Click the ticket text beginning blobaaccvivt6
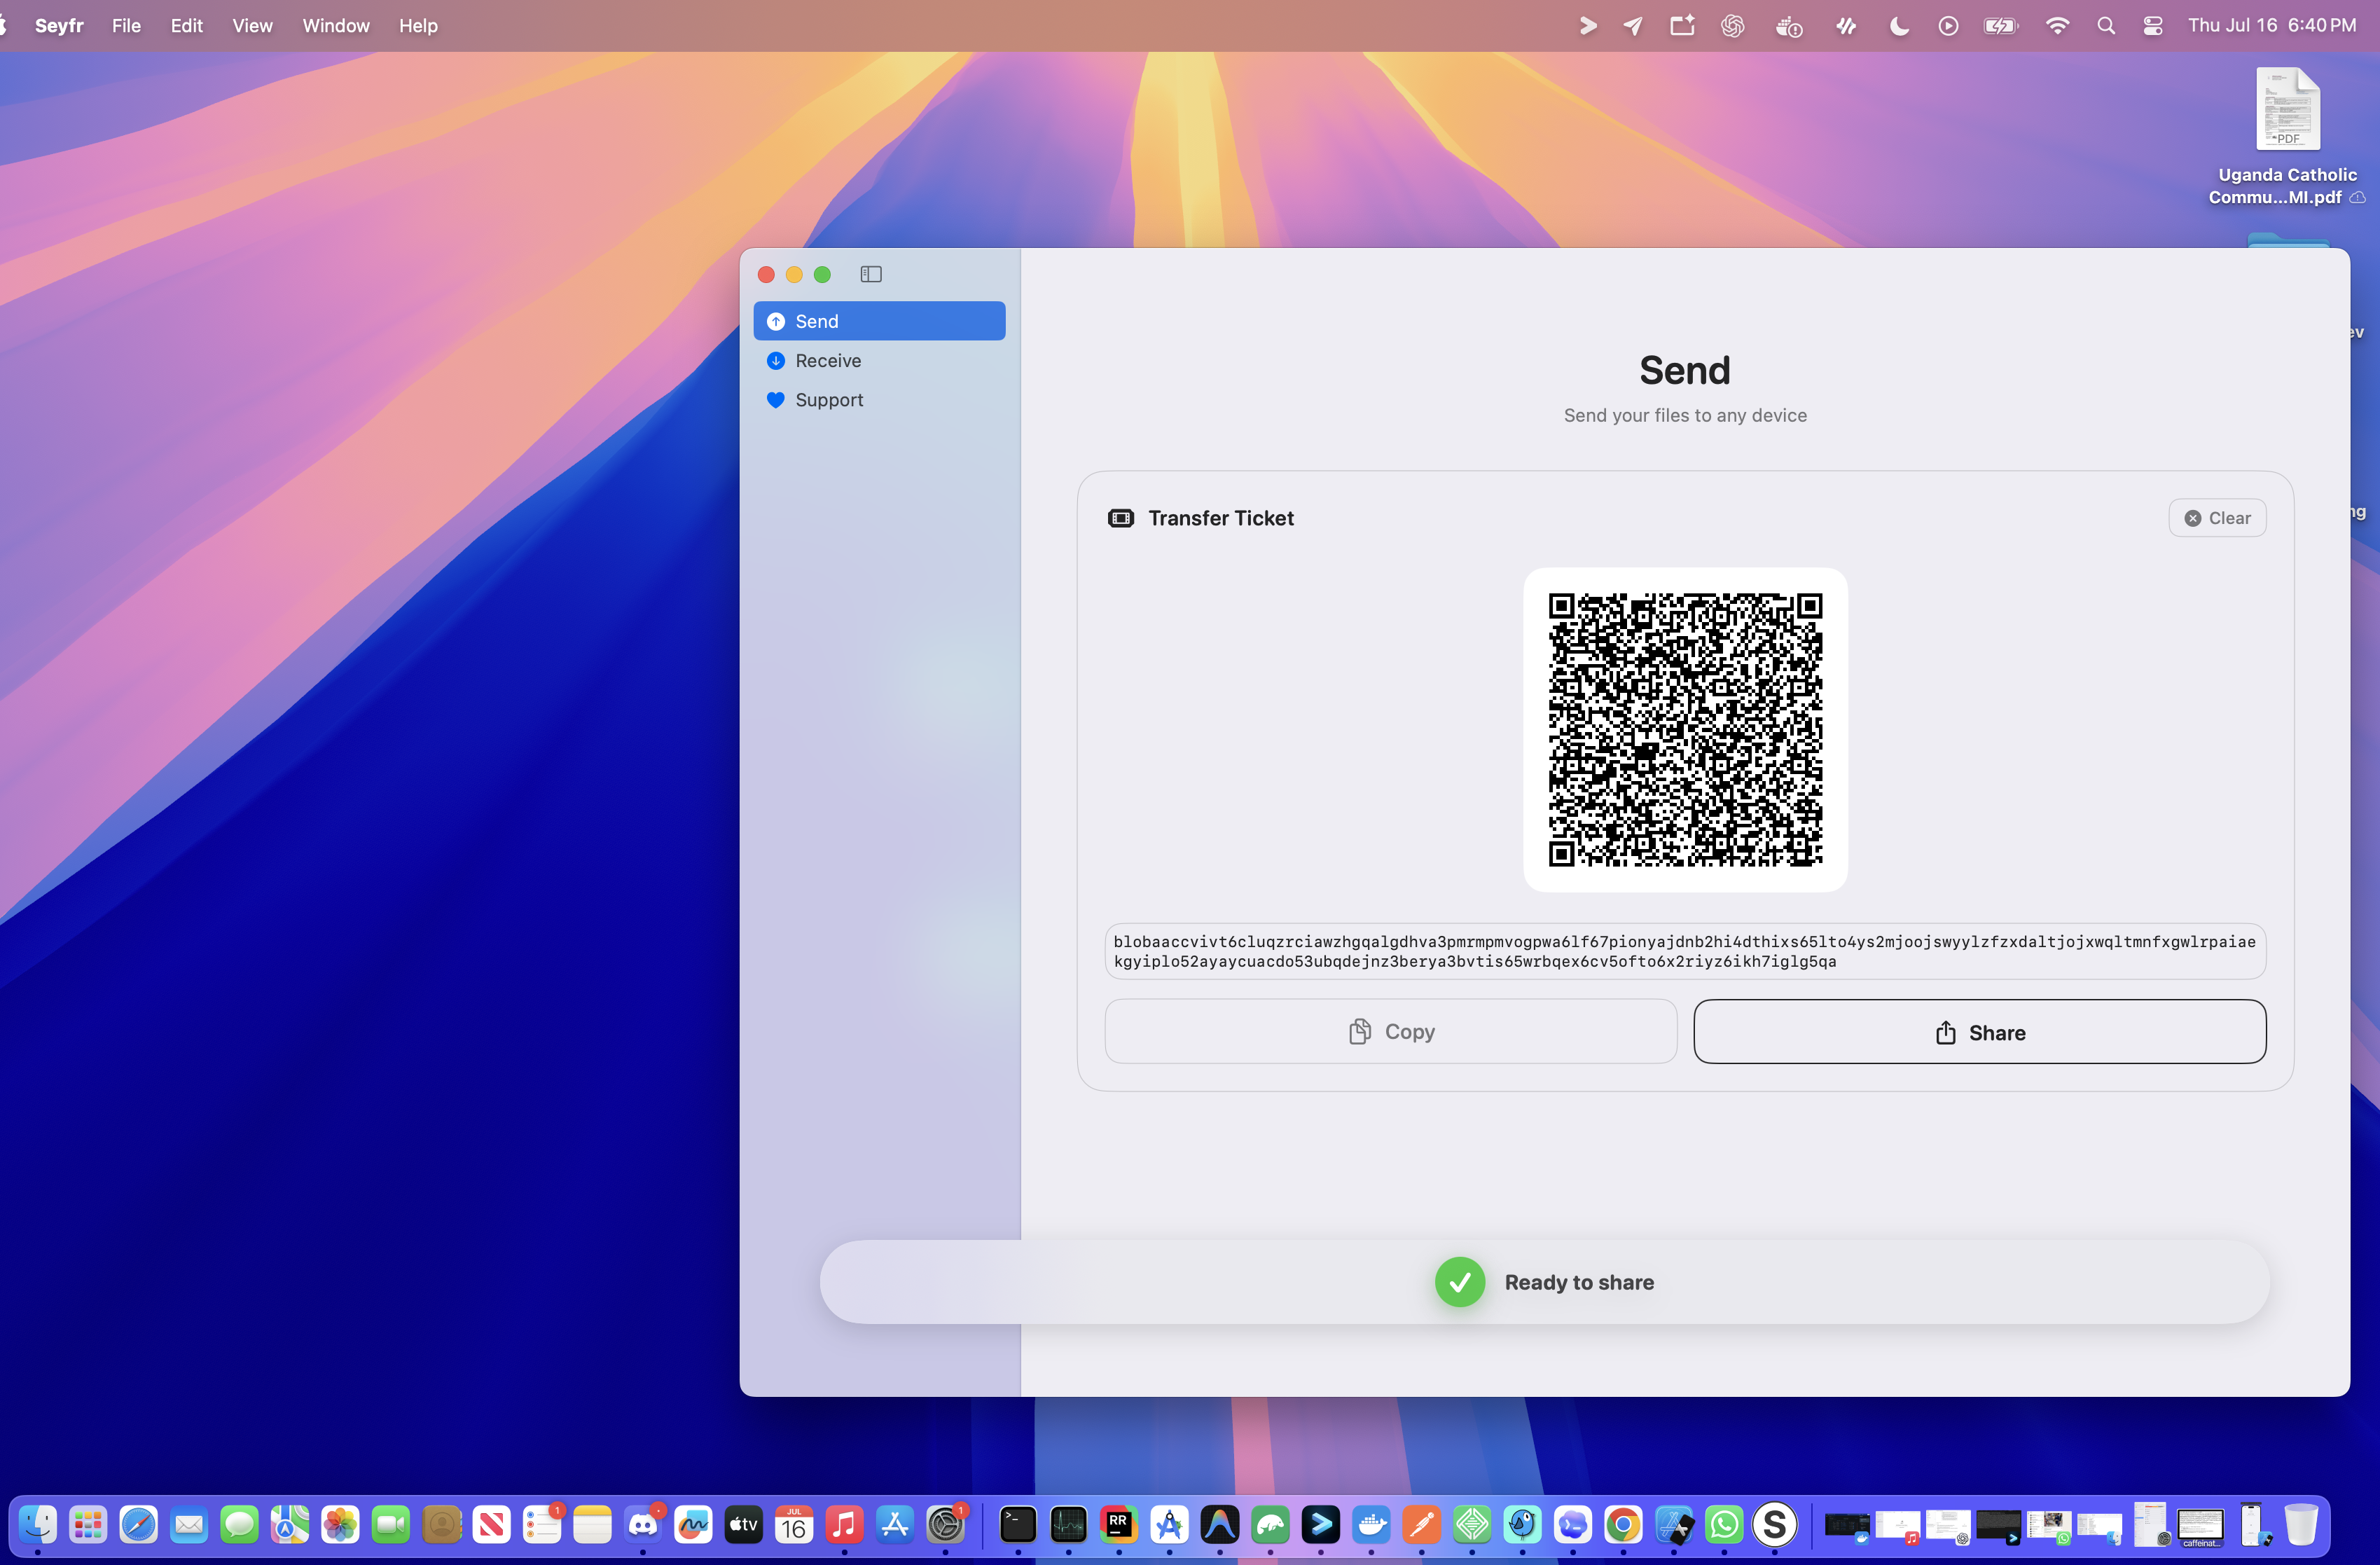Viewport: 2380px width, 1565px height. pos(1684,951)
